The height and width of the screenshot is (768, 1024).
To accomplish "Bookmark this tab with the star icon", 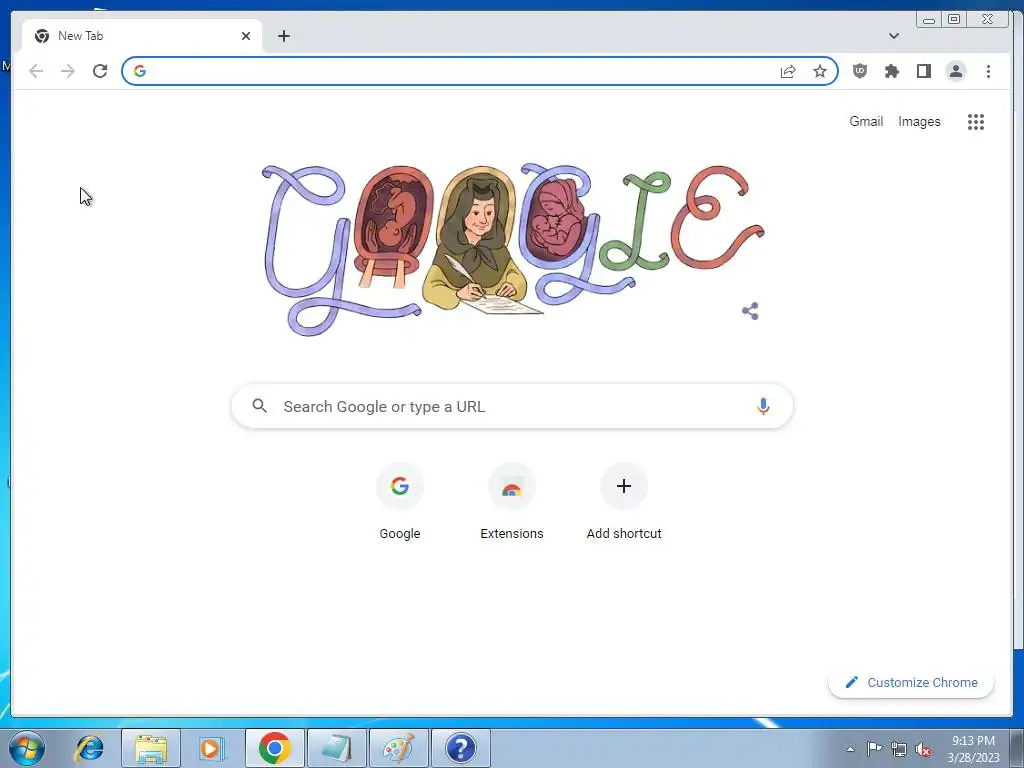I will pos(820,71).
